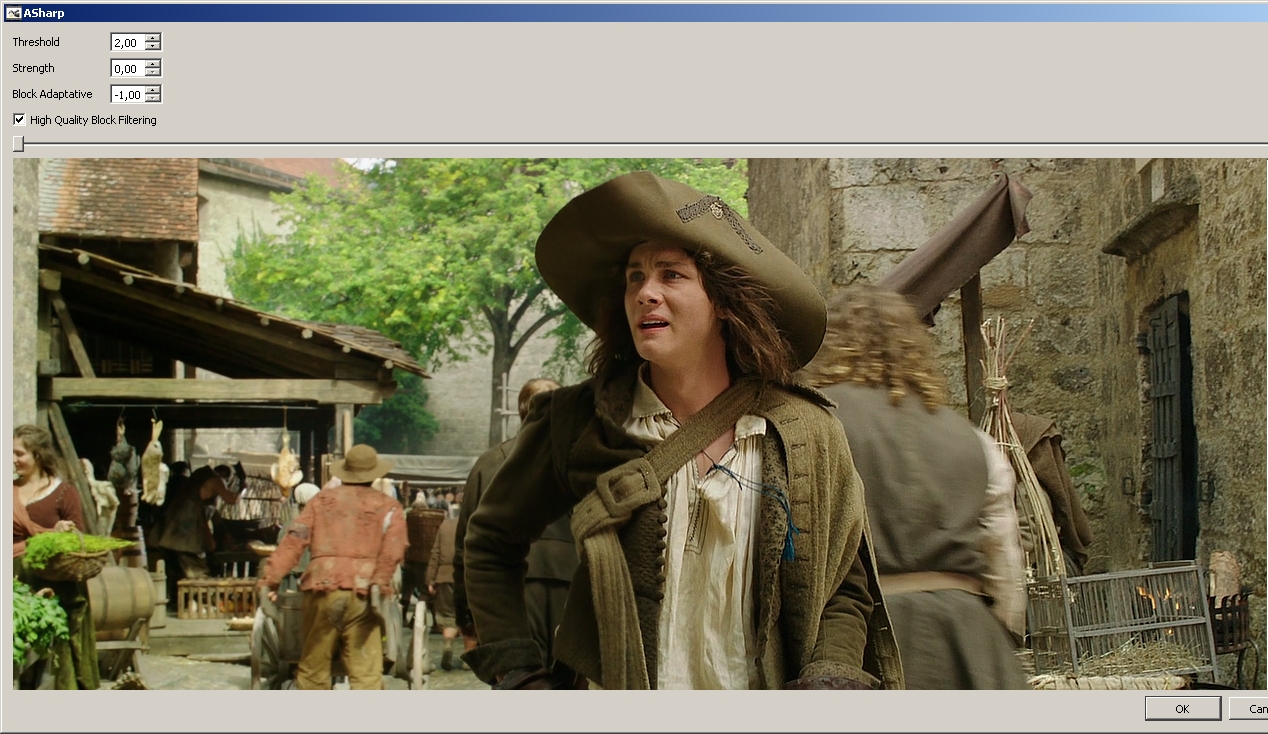Increase the Threshold value with up arrow
This screenshot has height=734, width=1268.
152,38
